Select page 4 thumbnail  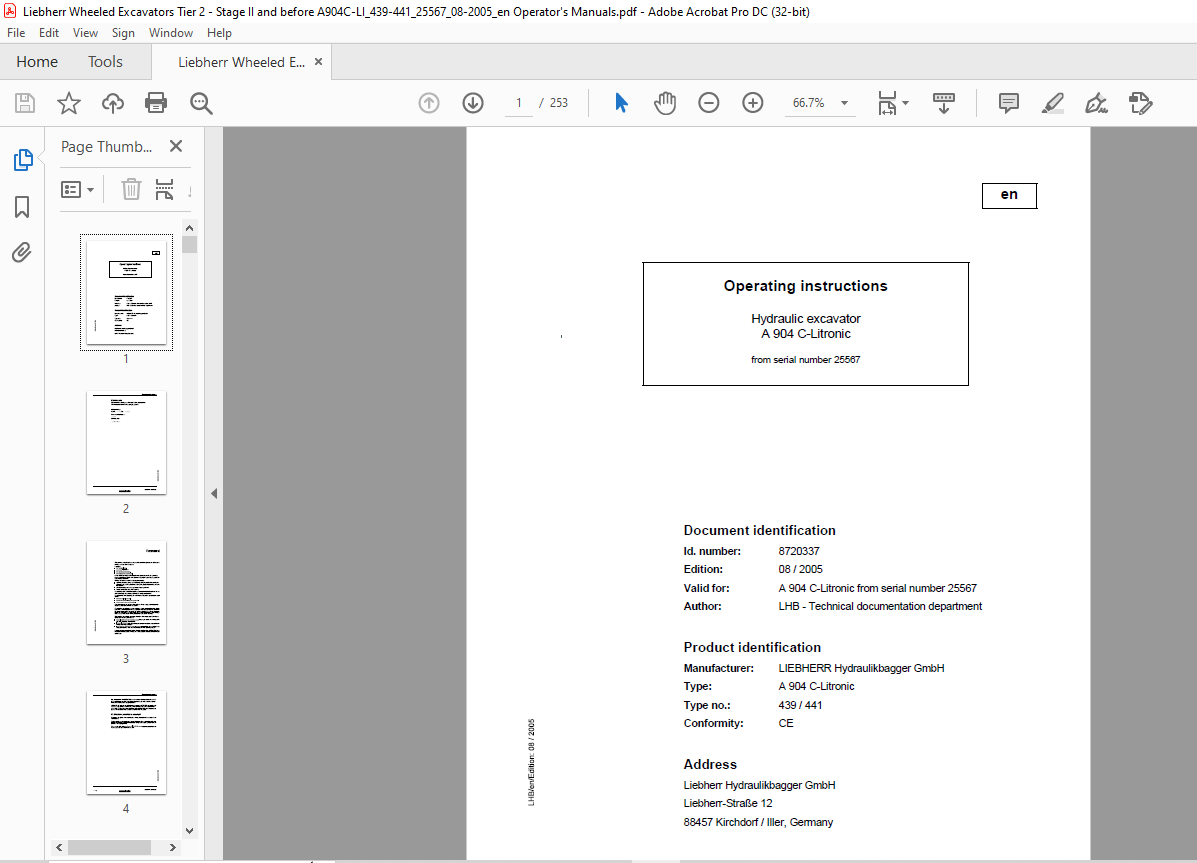(x=127, y=742)
